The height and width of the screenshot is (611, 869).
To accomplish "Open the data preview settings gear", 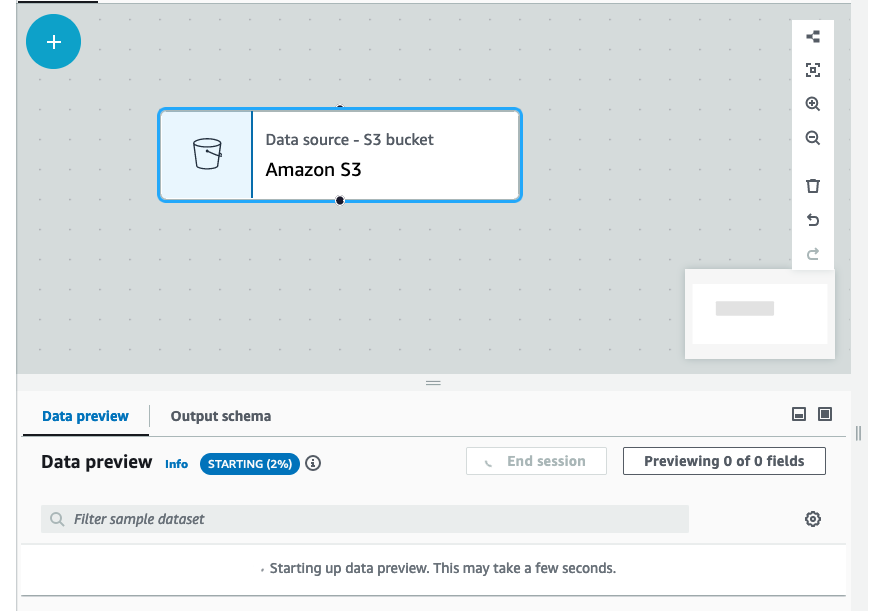I will pyautogui.click(x=812, y=518).
